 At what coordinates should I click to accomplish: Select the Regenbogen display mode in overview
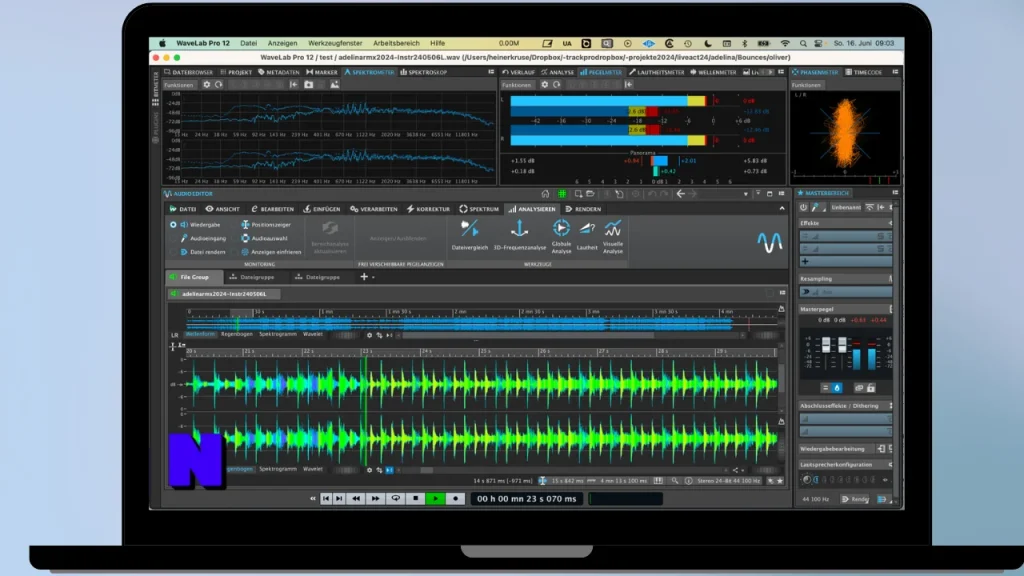pos(236,334)
